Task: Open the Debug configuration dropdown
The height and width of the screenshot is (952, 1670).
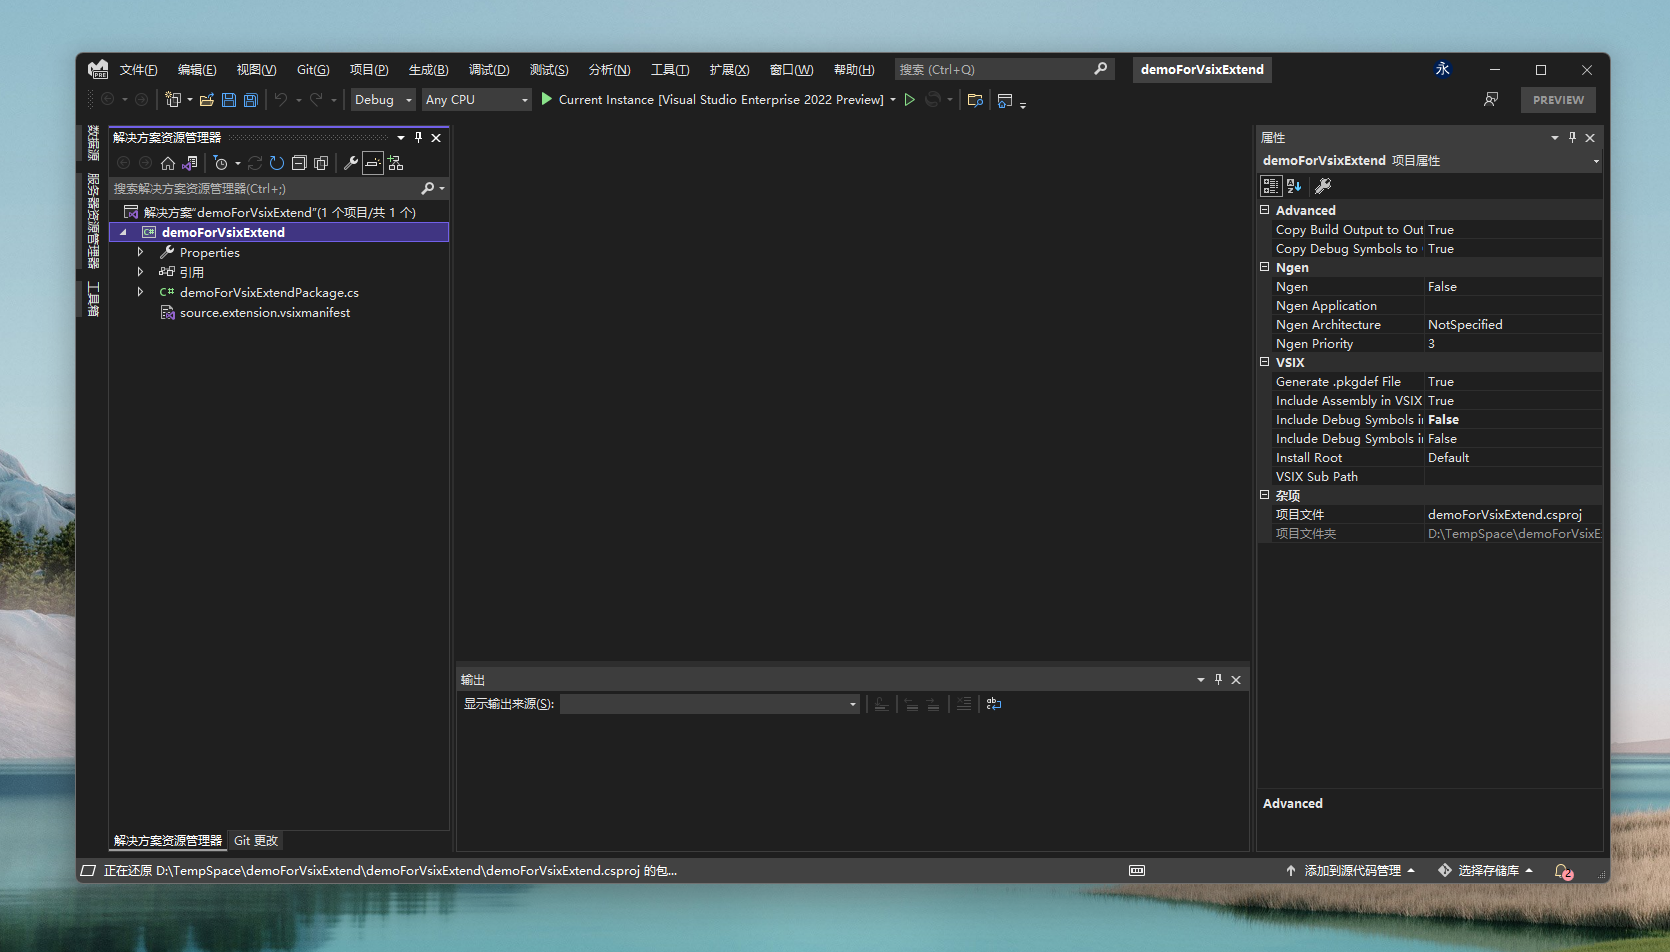Action: [x=382, y=100]
